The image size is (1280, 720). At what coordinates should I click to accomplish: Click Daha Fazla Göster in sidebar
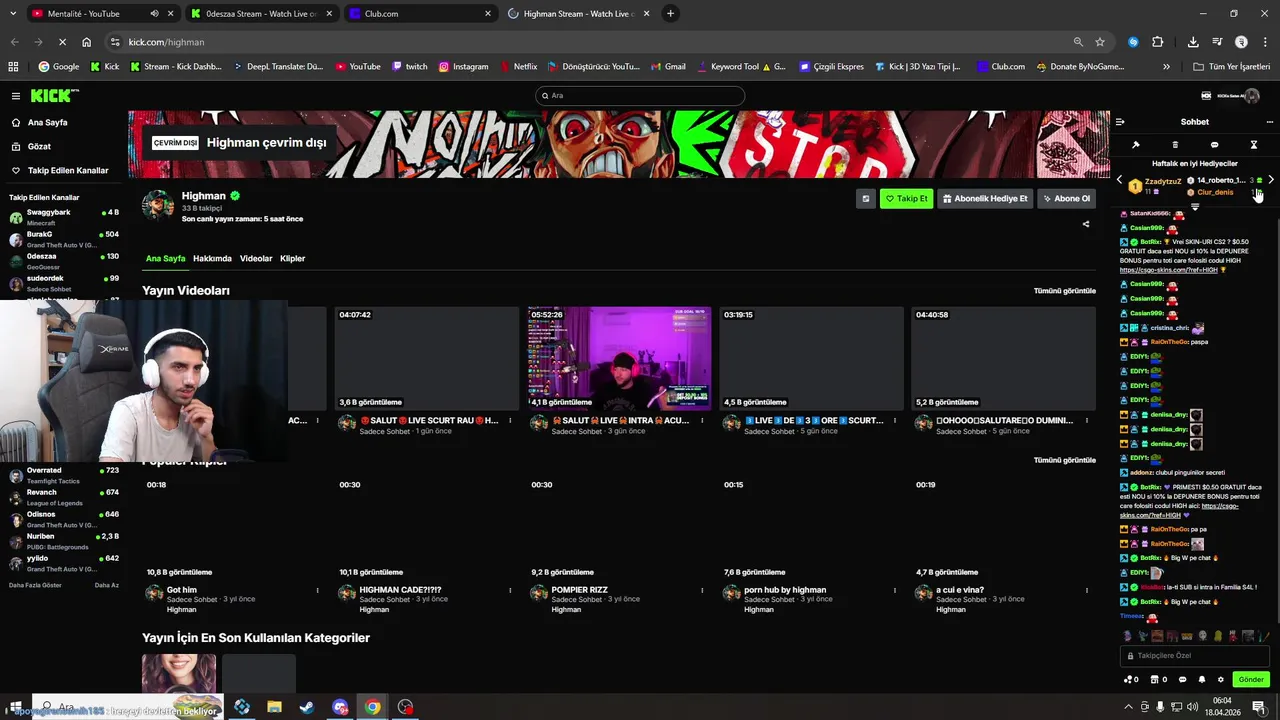(35, 585)
